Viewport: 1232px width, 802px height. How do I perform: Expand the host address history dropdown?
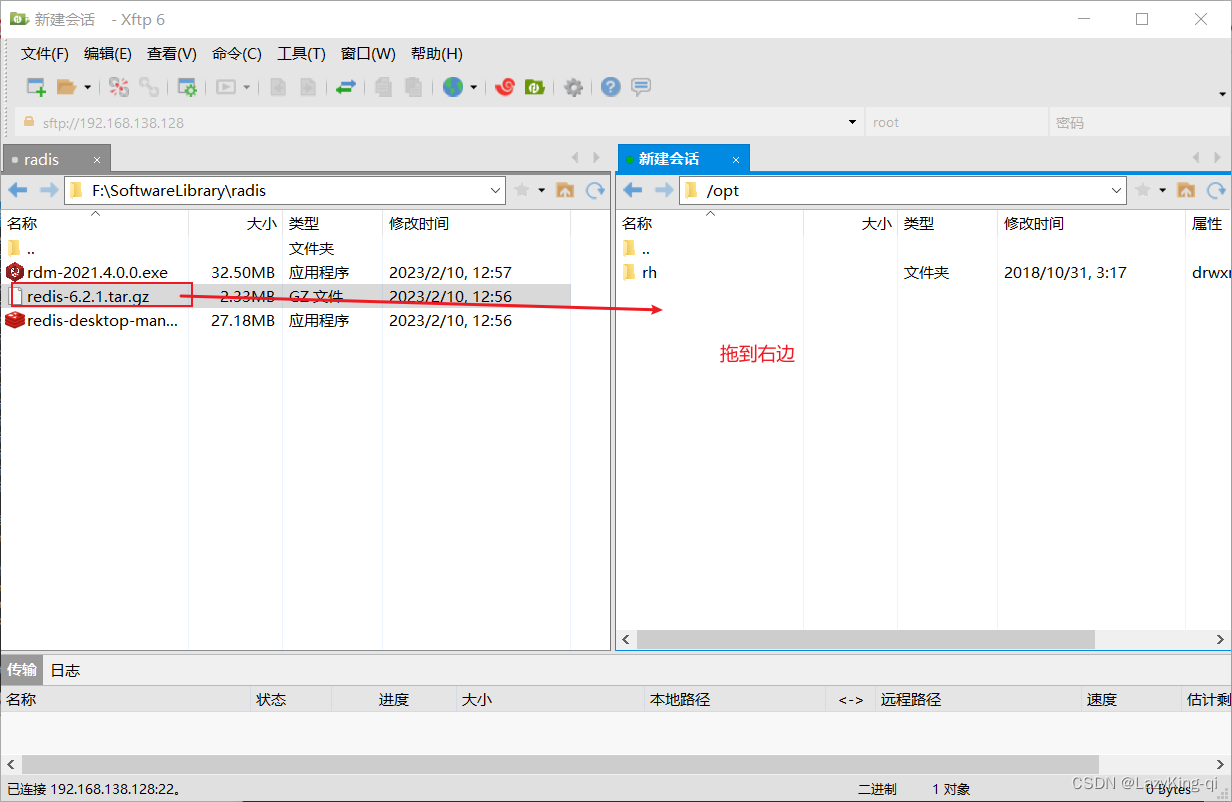click(852, 122)
